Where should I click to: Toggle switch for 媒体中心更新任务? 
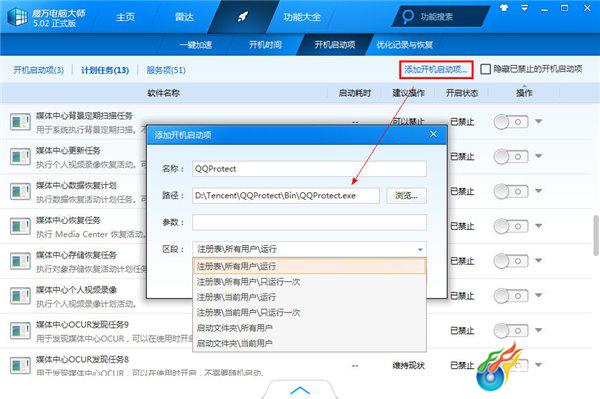[x=511, y=156]
